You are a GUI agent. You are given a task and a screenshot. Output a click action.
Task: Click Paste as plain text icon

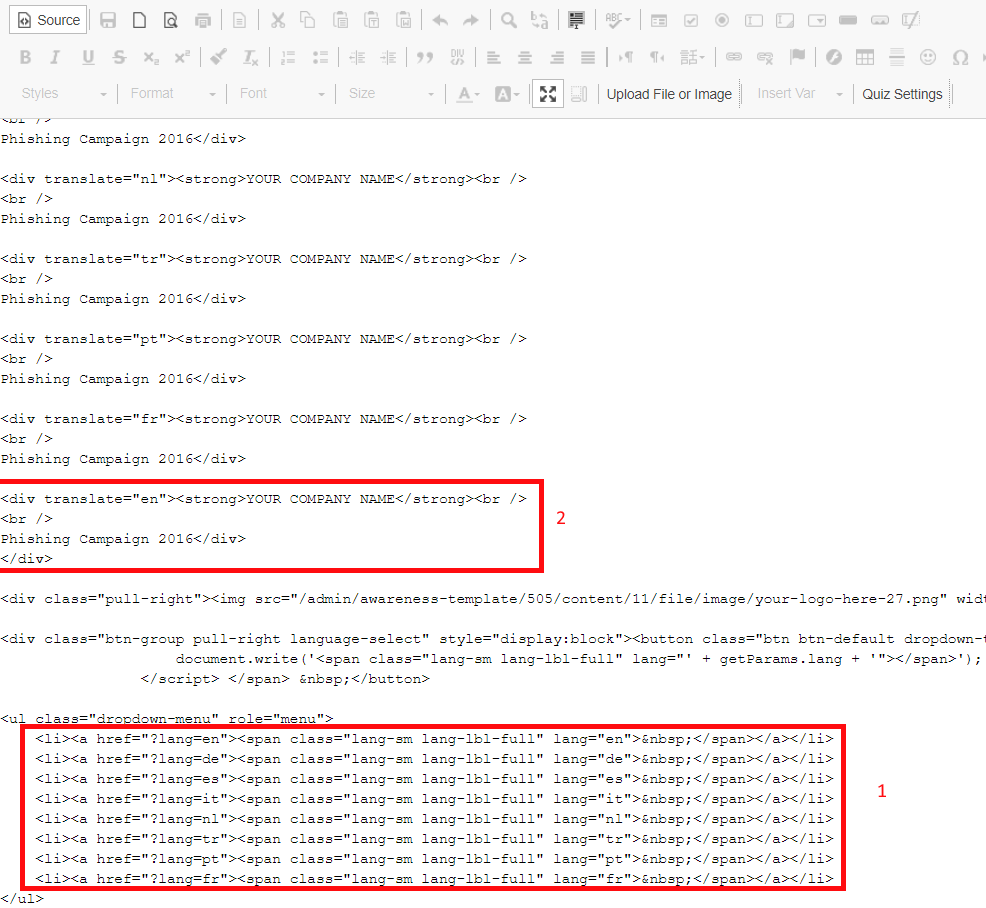372,20
